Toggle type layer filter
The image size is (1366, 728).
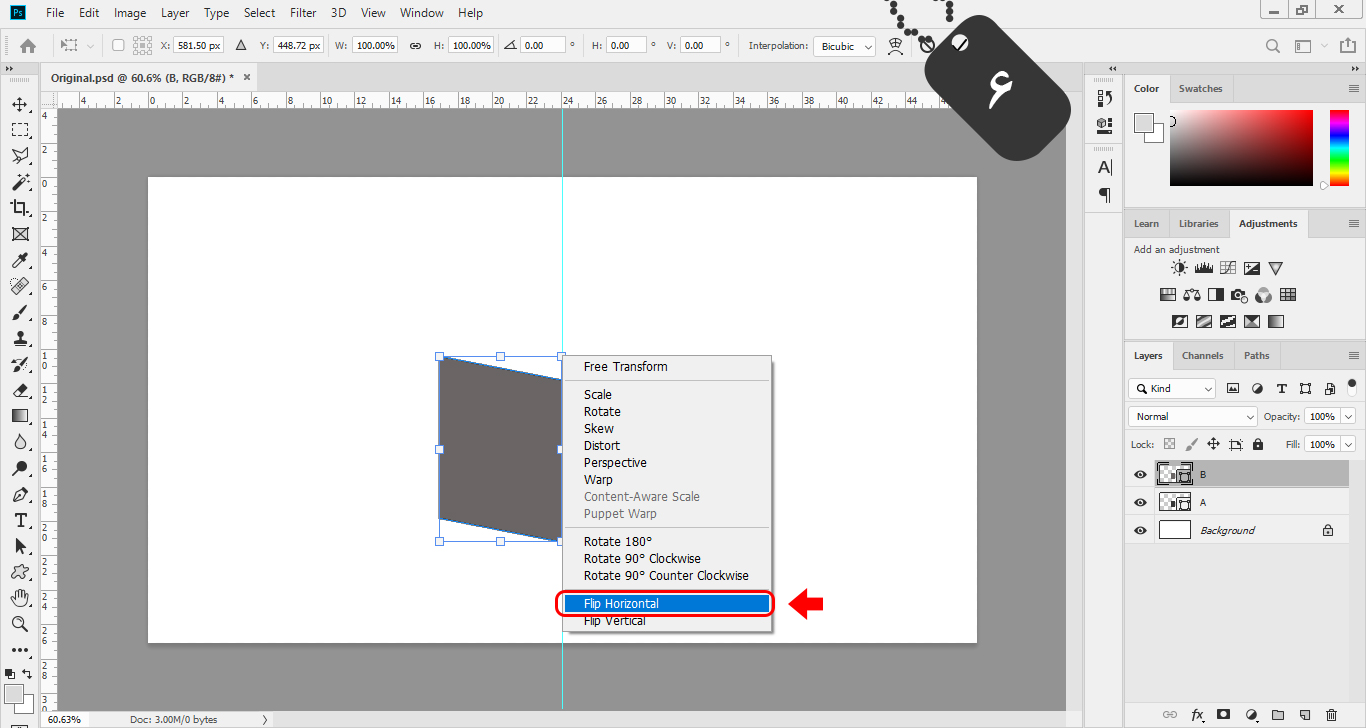coord(1281,388)
